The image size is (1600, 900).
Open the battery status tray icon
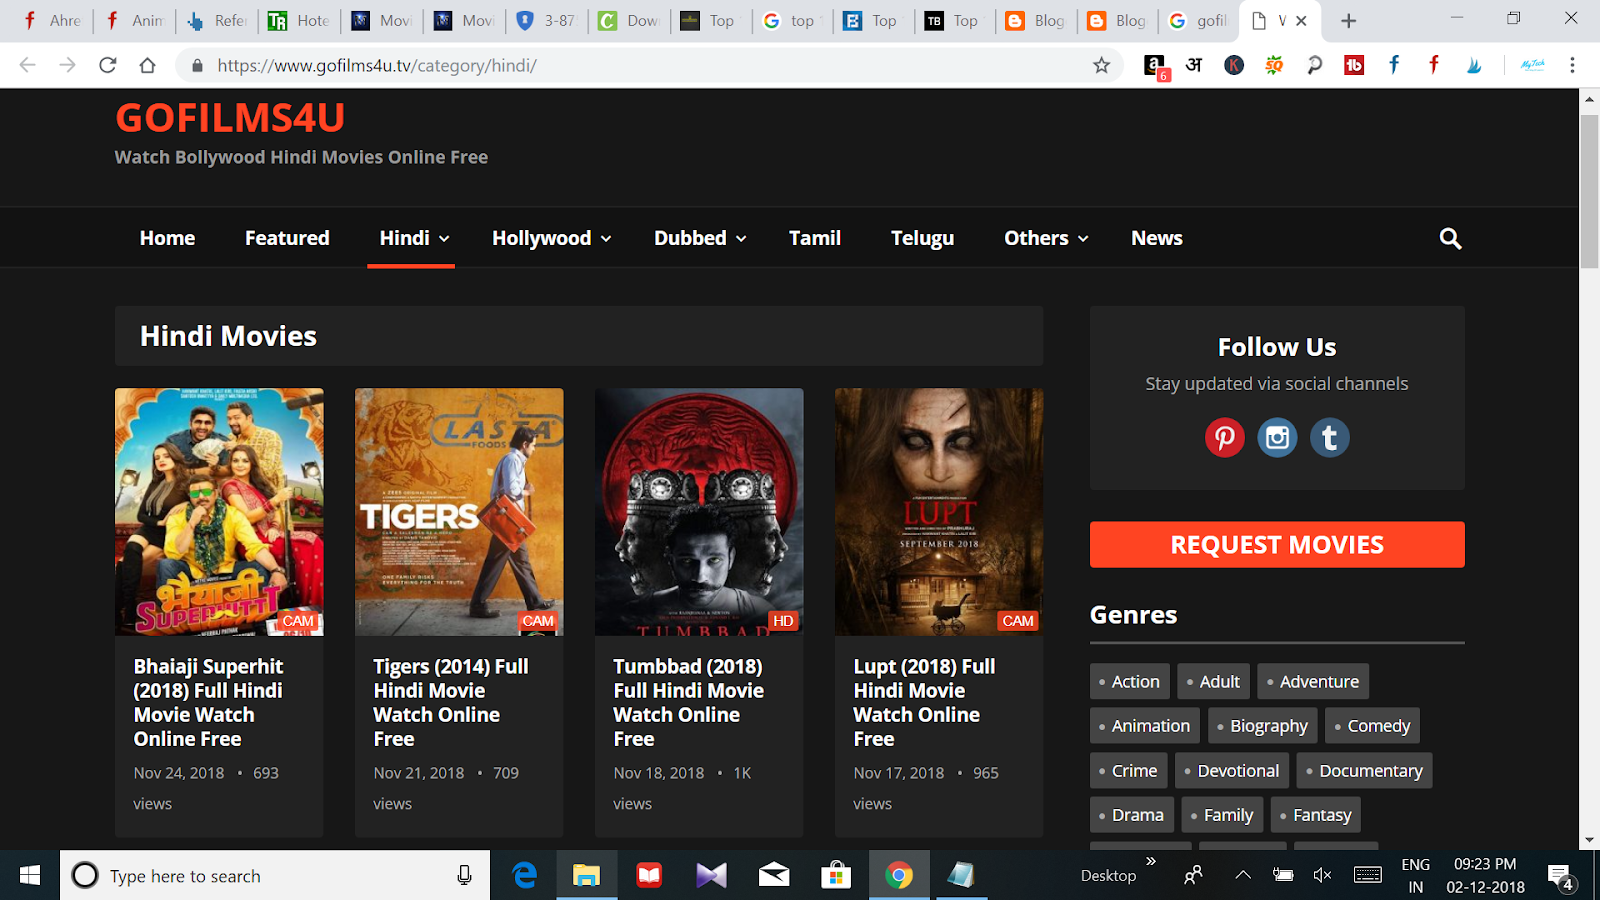click(1282, 875)
